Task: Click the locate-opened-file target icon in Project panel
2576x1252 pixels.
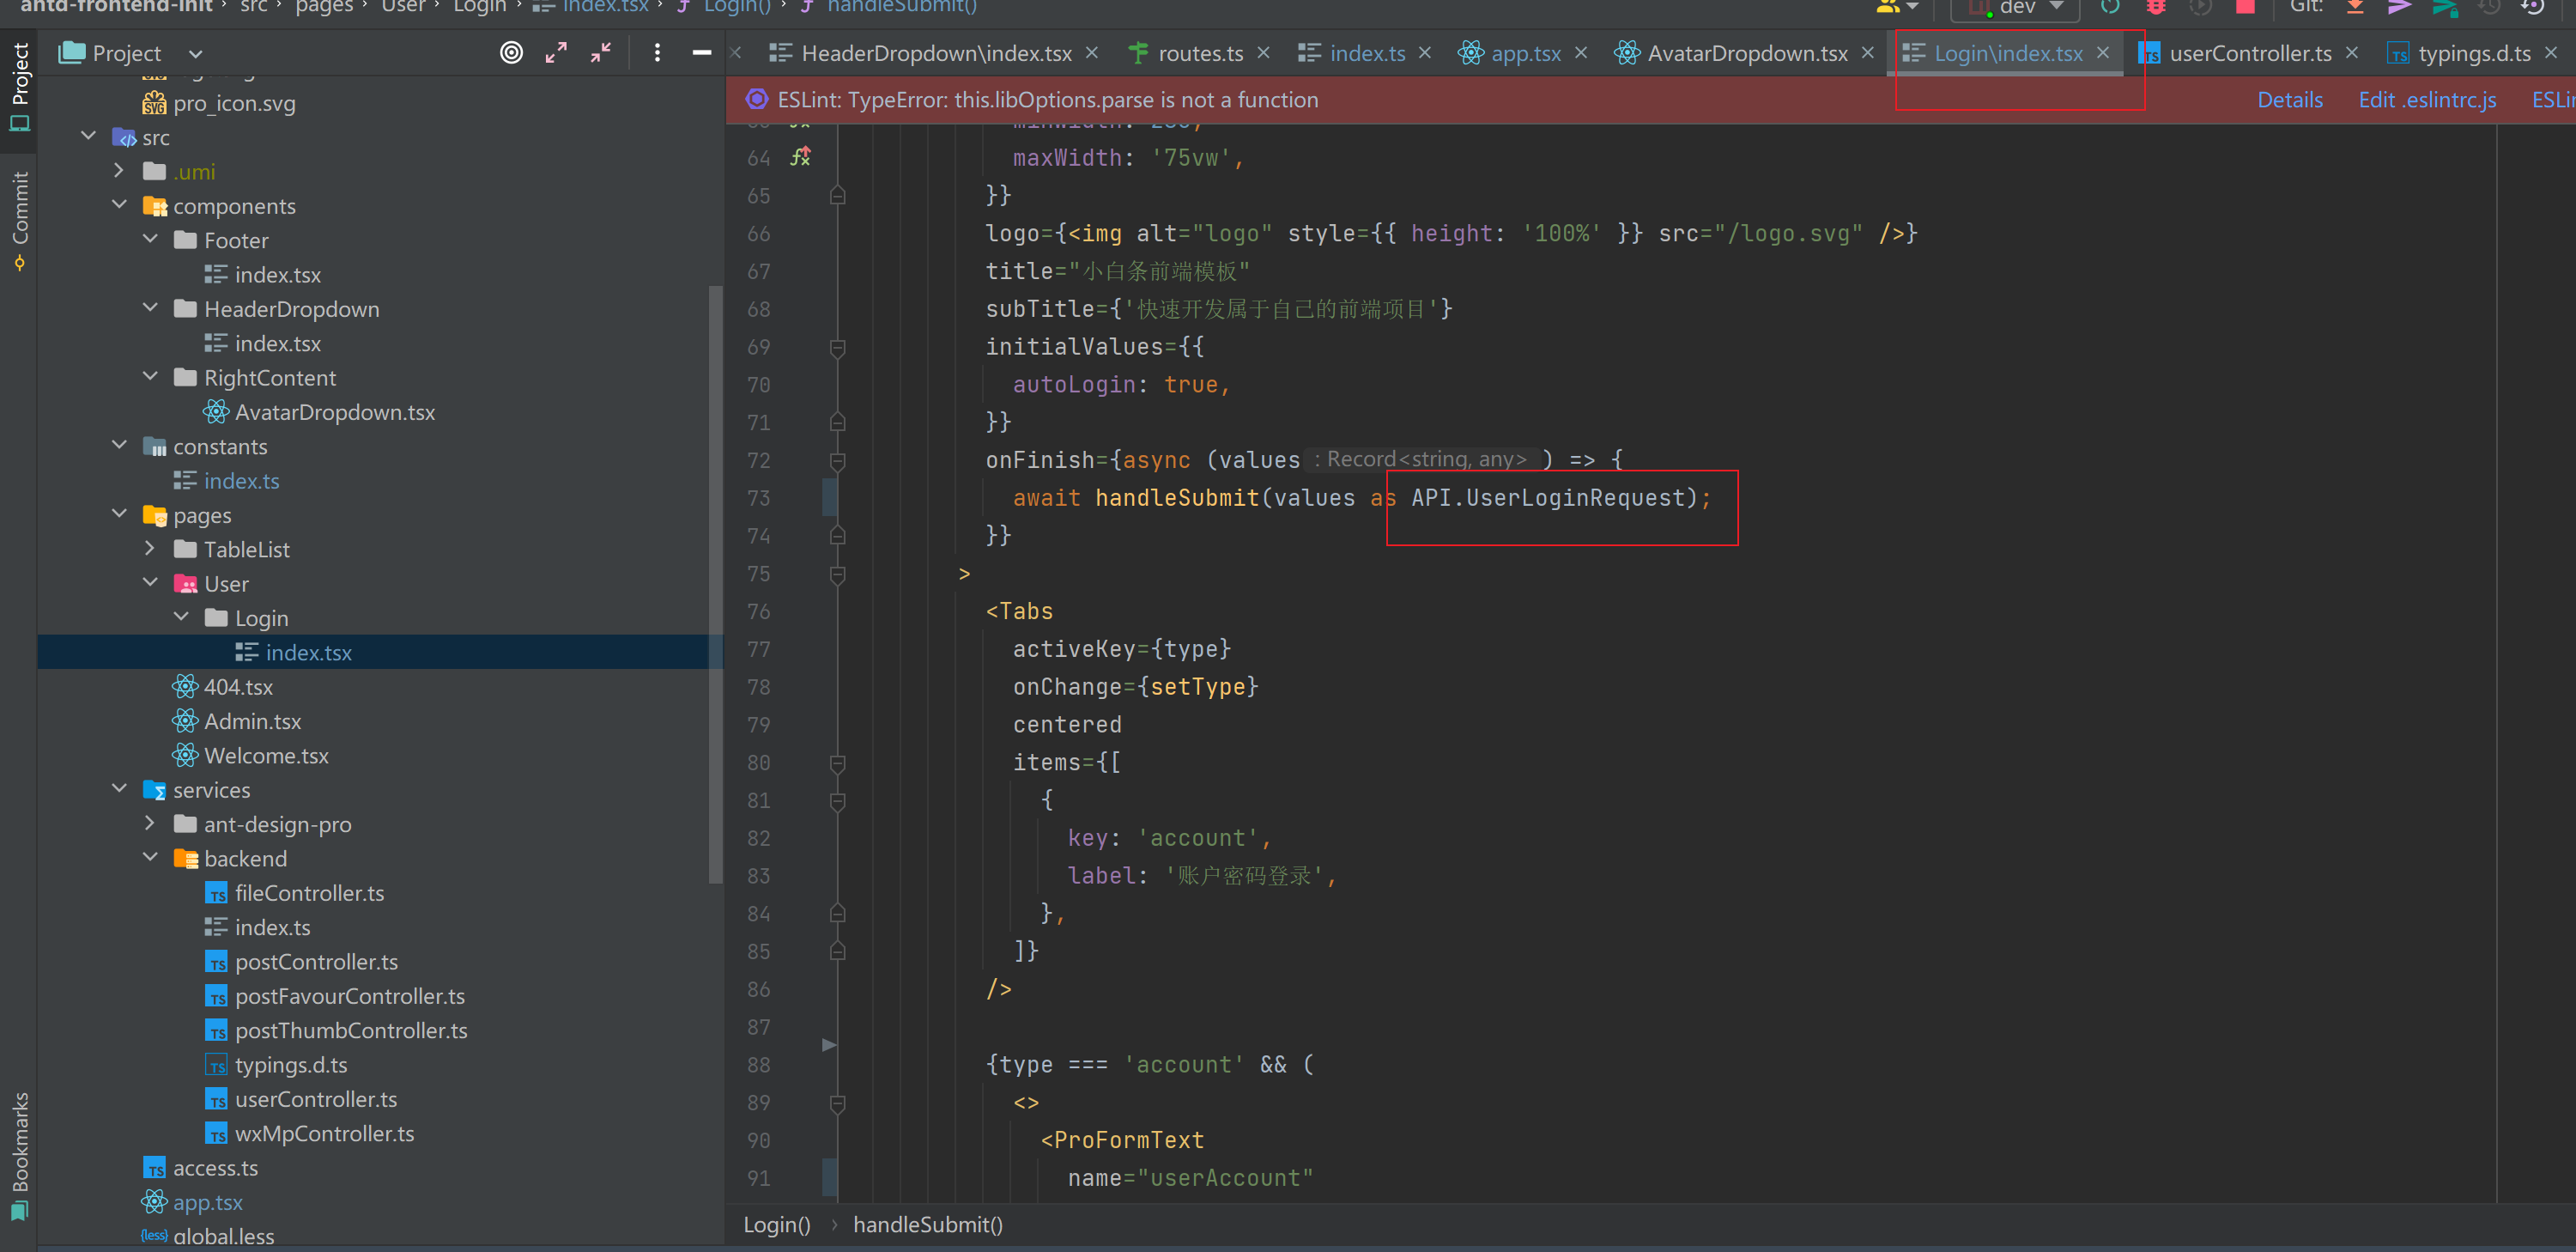Action: [x=511, y=53]
